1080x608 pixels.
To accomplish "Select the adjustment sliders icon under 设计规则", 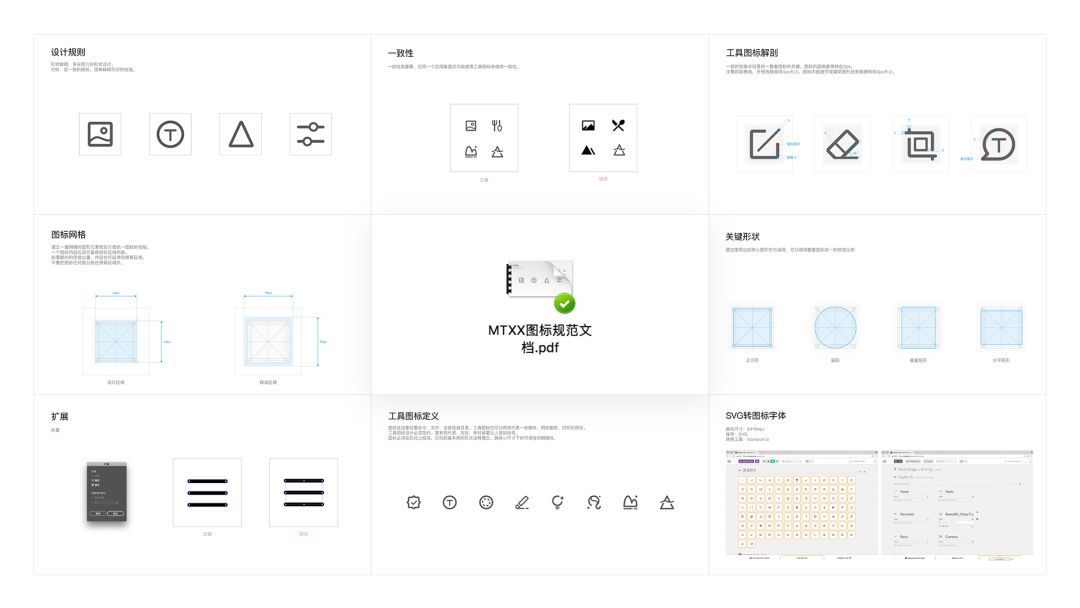I will pos(311,134).
